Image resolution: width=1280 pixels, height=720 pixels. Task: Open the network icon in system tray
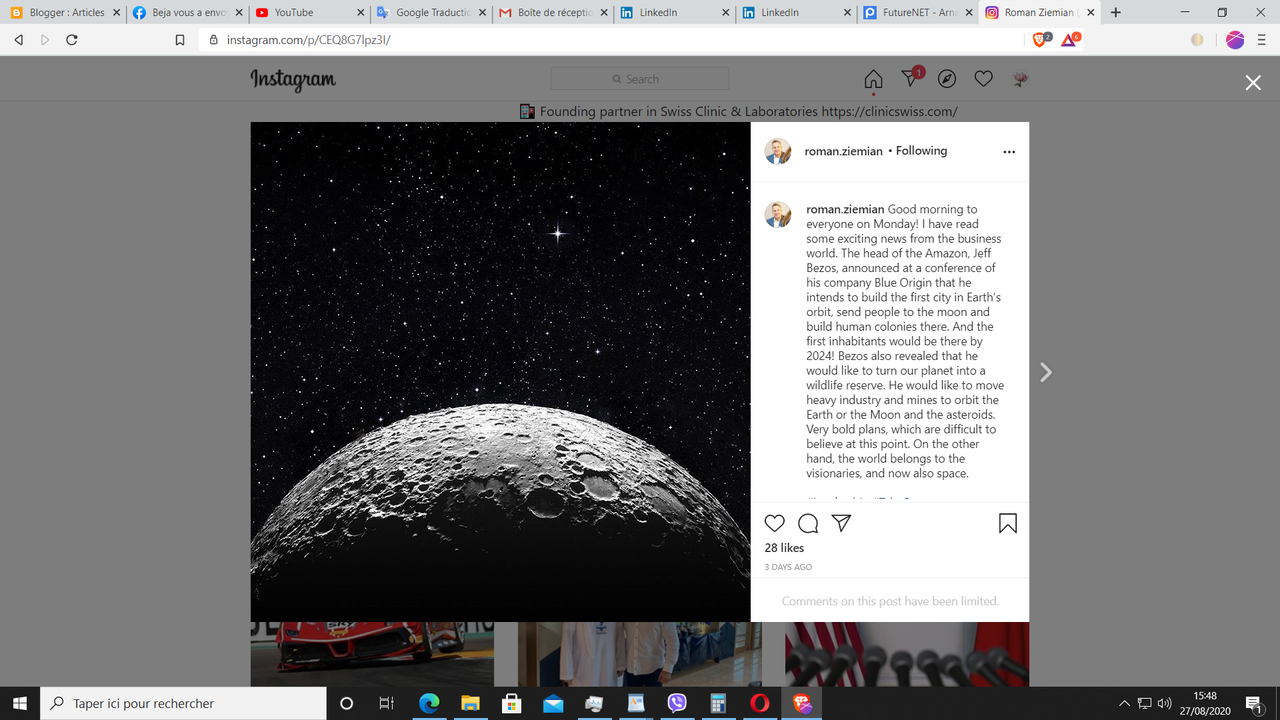pyautogui.click(x=1145, y=703)
